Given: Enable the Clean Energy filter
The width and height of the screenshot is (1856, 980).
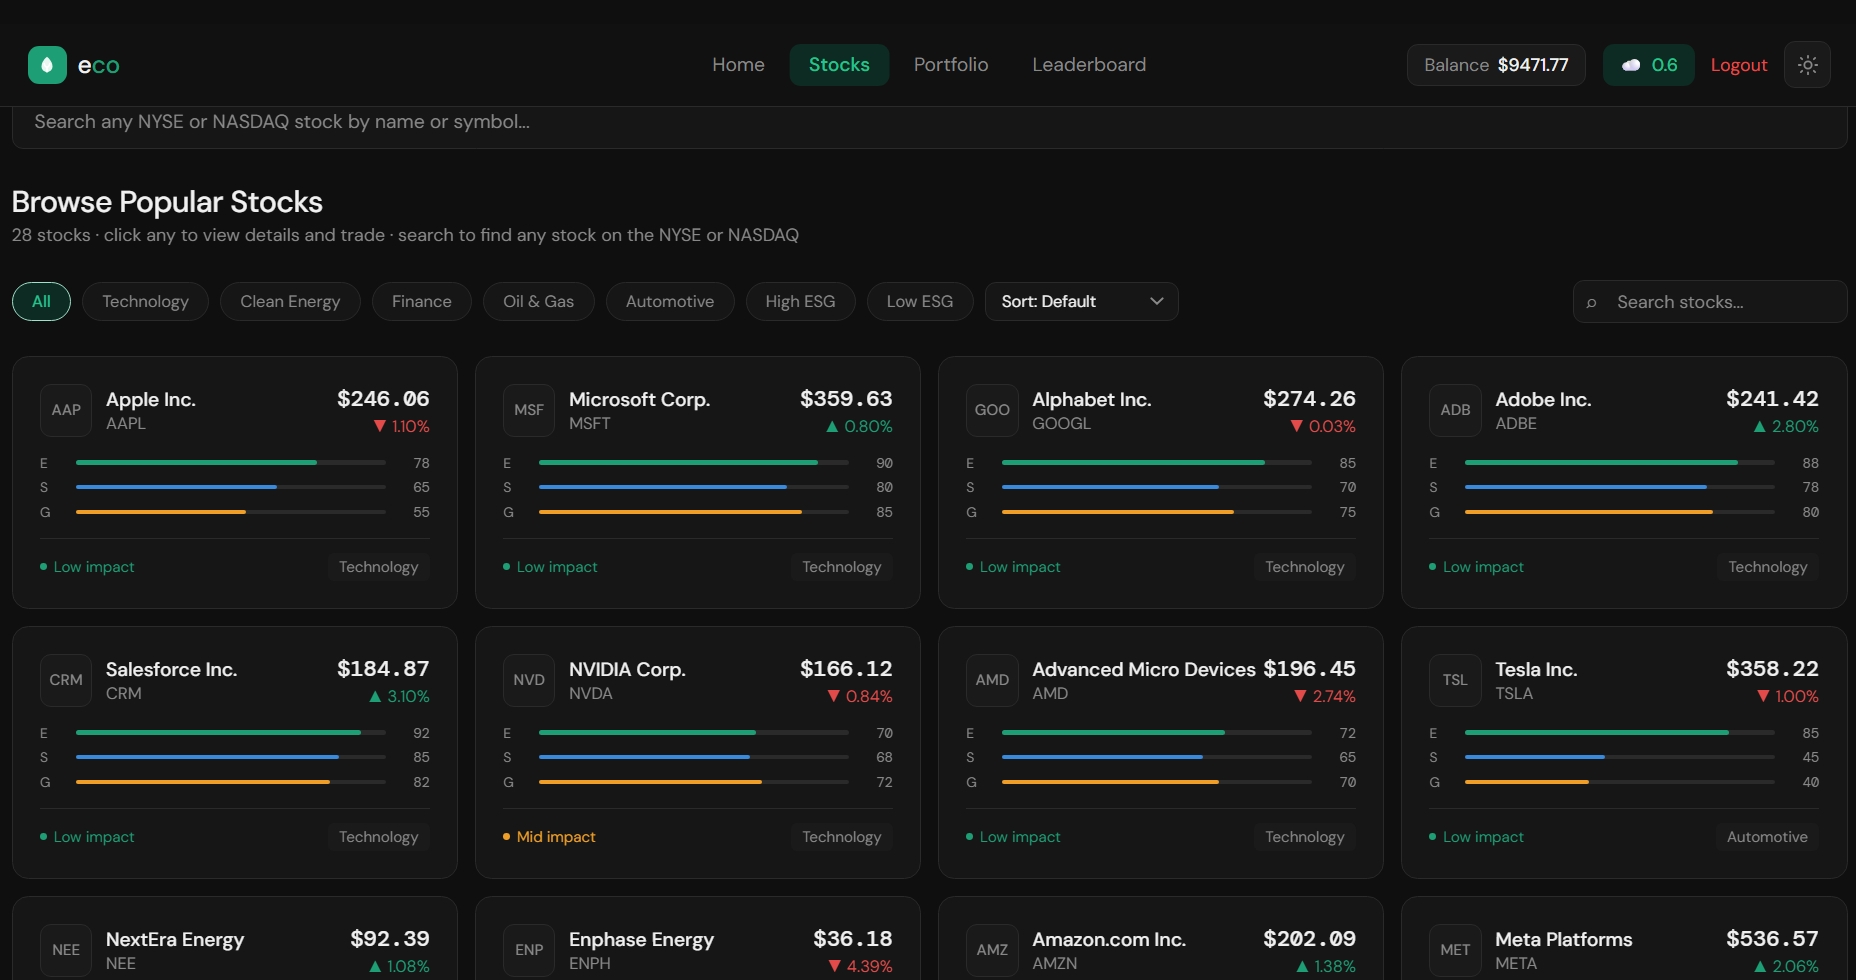Looking at the screenshot, I should pyautogui.click(x=290, y=301).
